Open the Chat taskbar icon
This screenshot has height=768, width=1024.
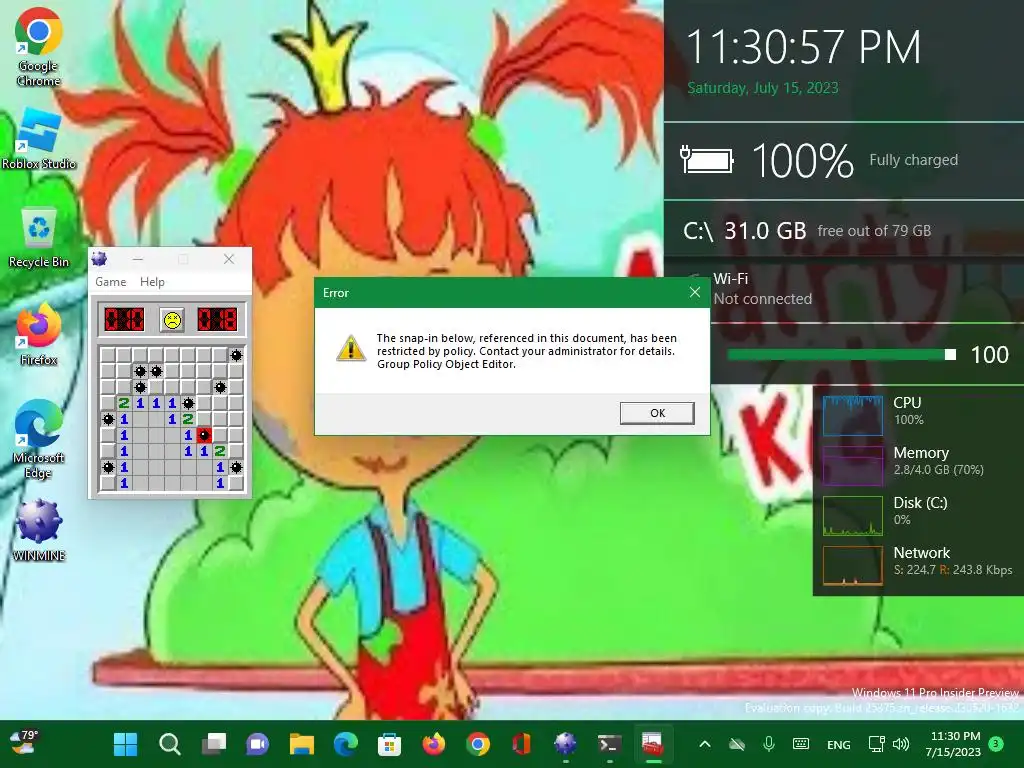[257, 744]
